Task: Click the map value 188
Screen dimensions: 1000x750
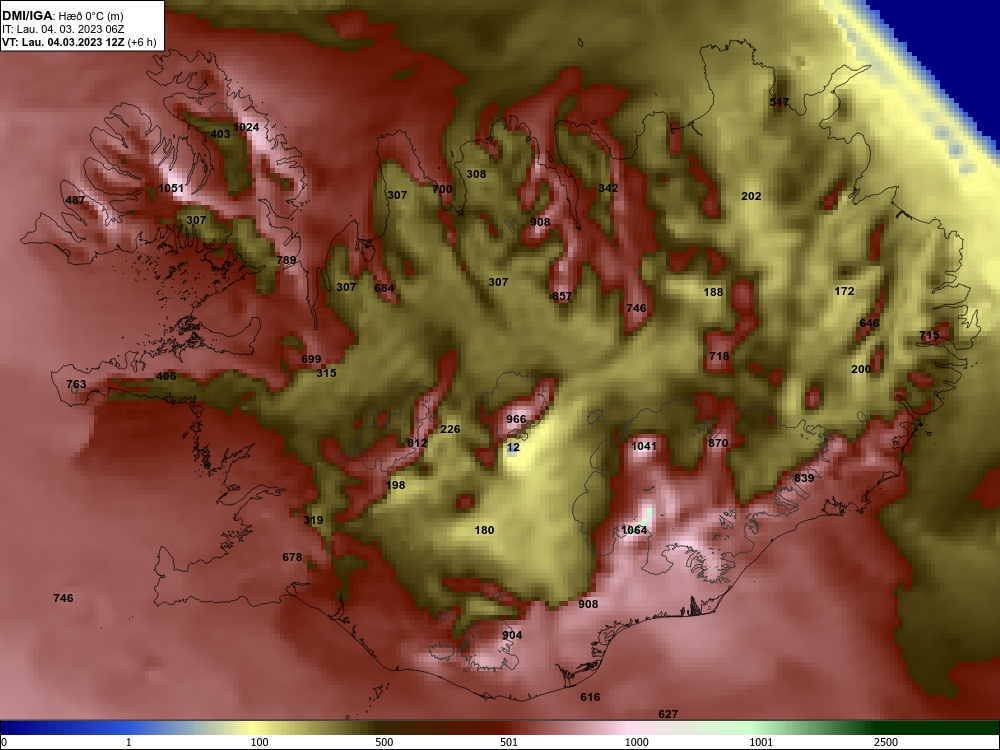Action: click(x=714, y=292)
